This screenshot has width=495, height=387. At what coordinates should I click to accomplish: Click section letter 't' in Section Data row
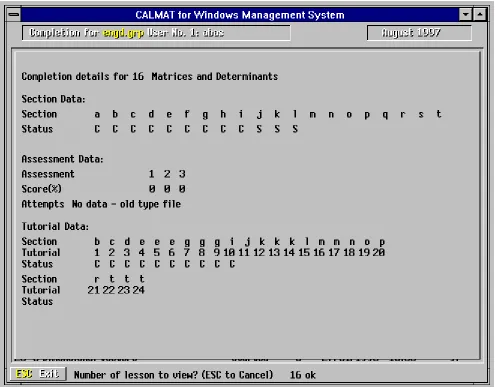(439, 114)
